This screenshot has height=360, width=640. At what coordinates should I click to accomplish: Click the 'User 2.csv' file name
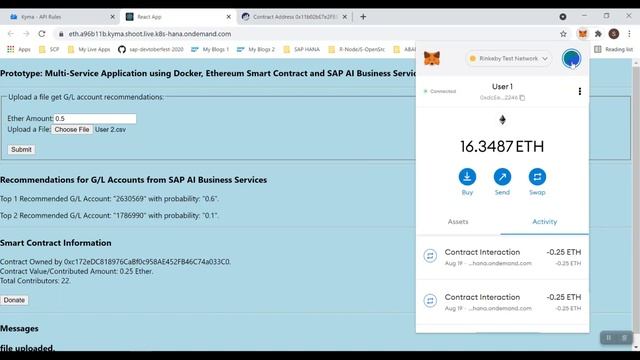110,129
